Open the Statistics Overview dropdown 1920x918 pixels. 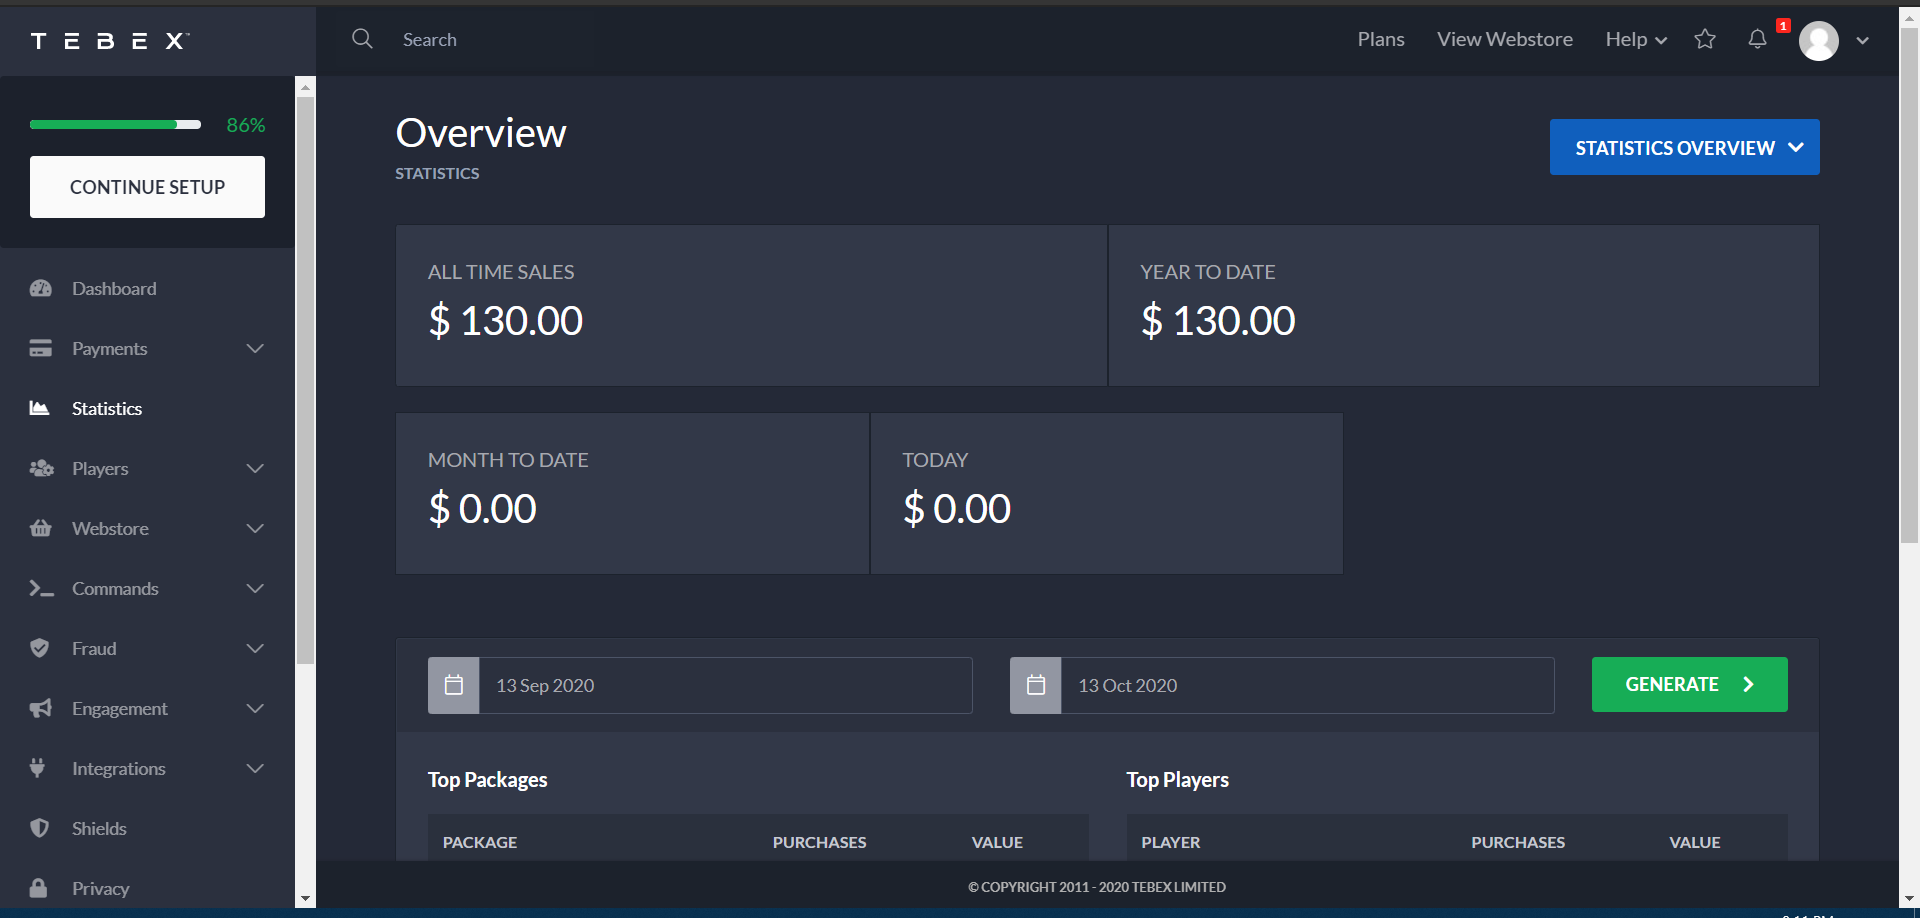(x=1685, y=147)
